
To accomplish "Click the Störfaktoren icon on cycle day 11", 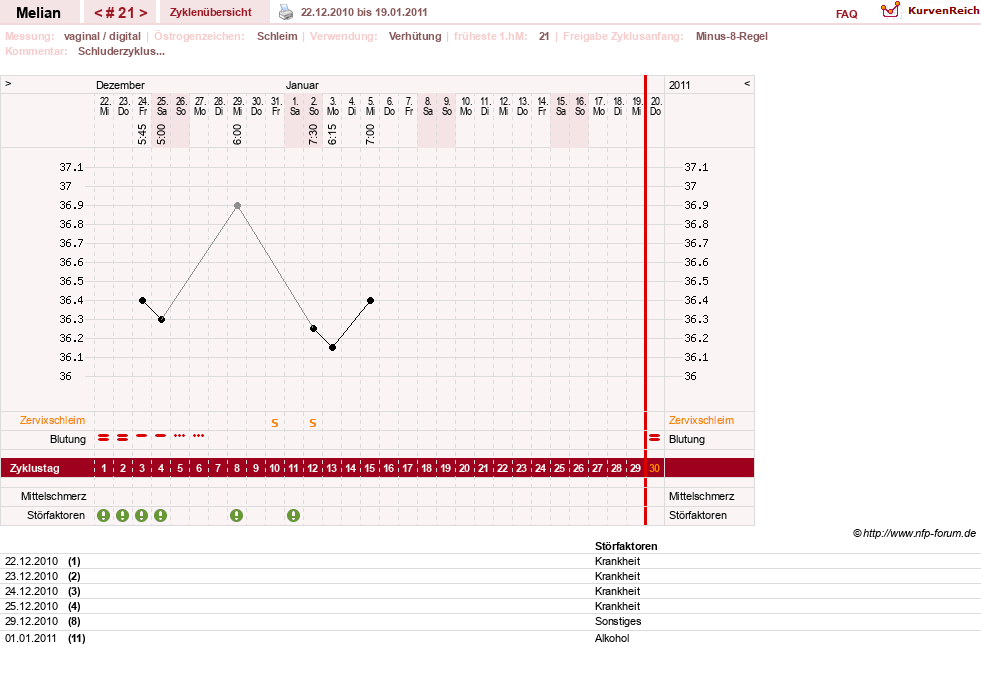I will click(293, 515).
